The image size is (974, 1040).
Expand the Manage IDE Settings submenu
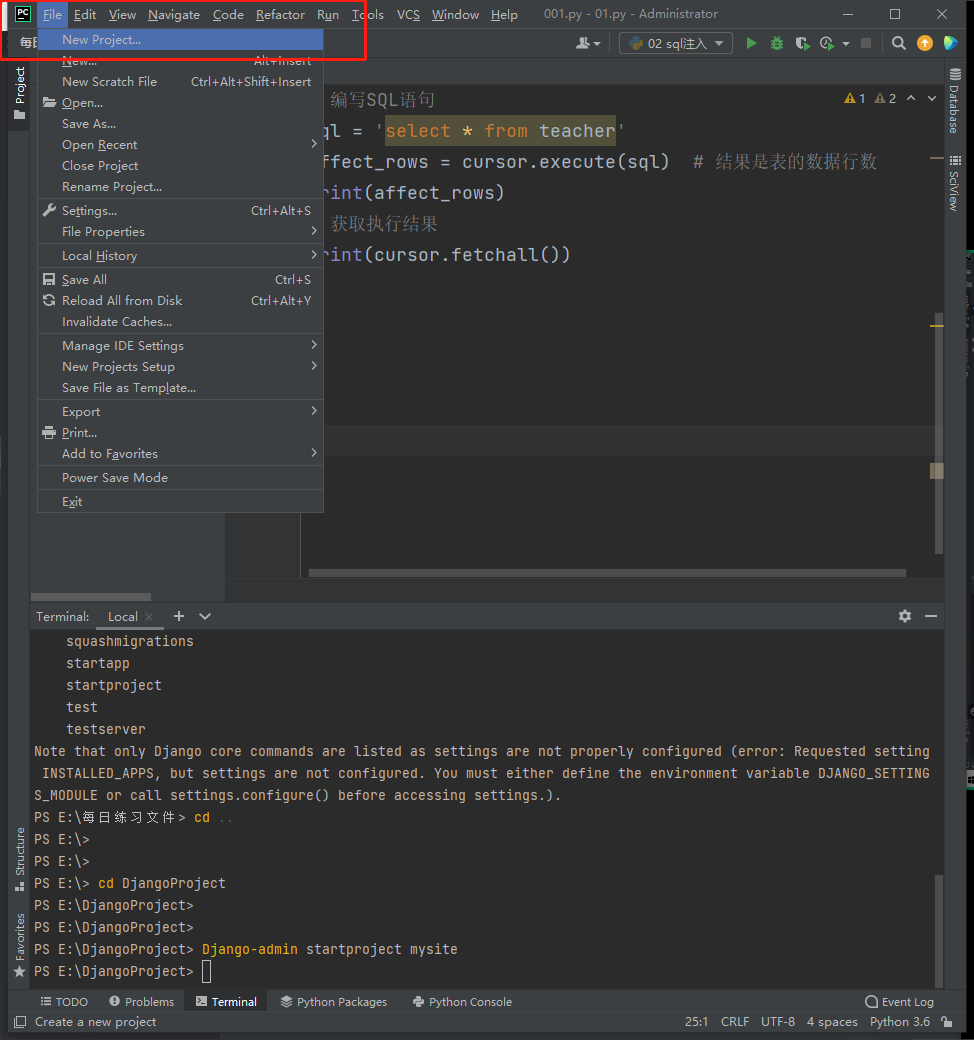[180, 346]
